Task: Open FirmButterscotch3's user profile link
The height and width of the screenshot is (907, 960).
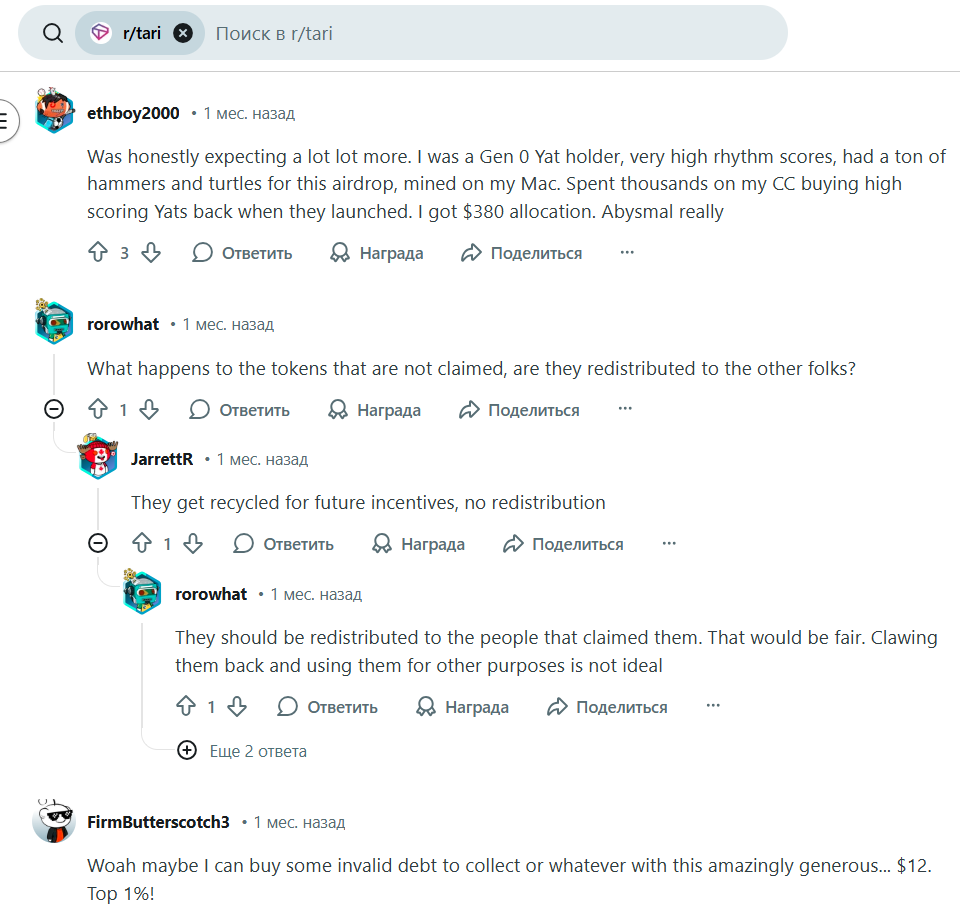Action: [159, 822]
